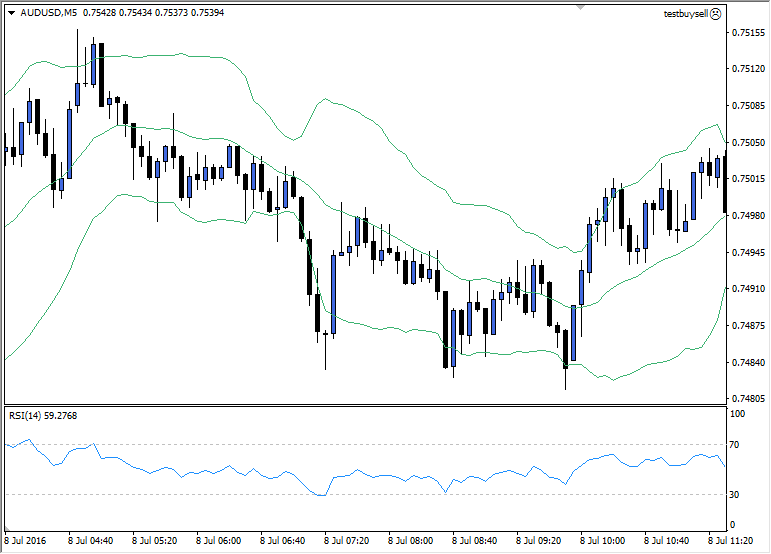Viewport: 771px width, 554px height.
Task: Click the 0.75155 price axis label
Action: 747,33
